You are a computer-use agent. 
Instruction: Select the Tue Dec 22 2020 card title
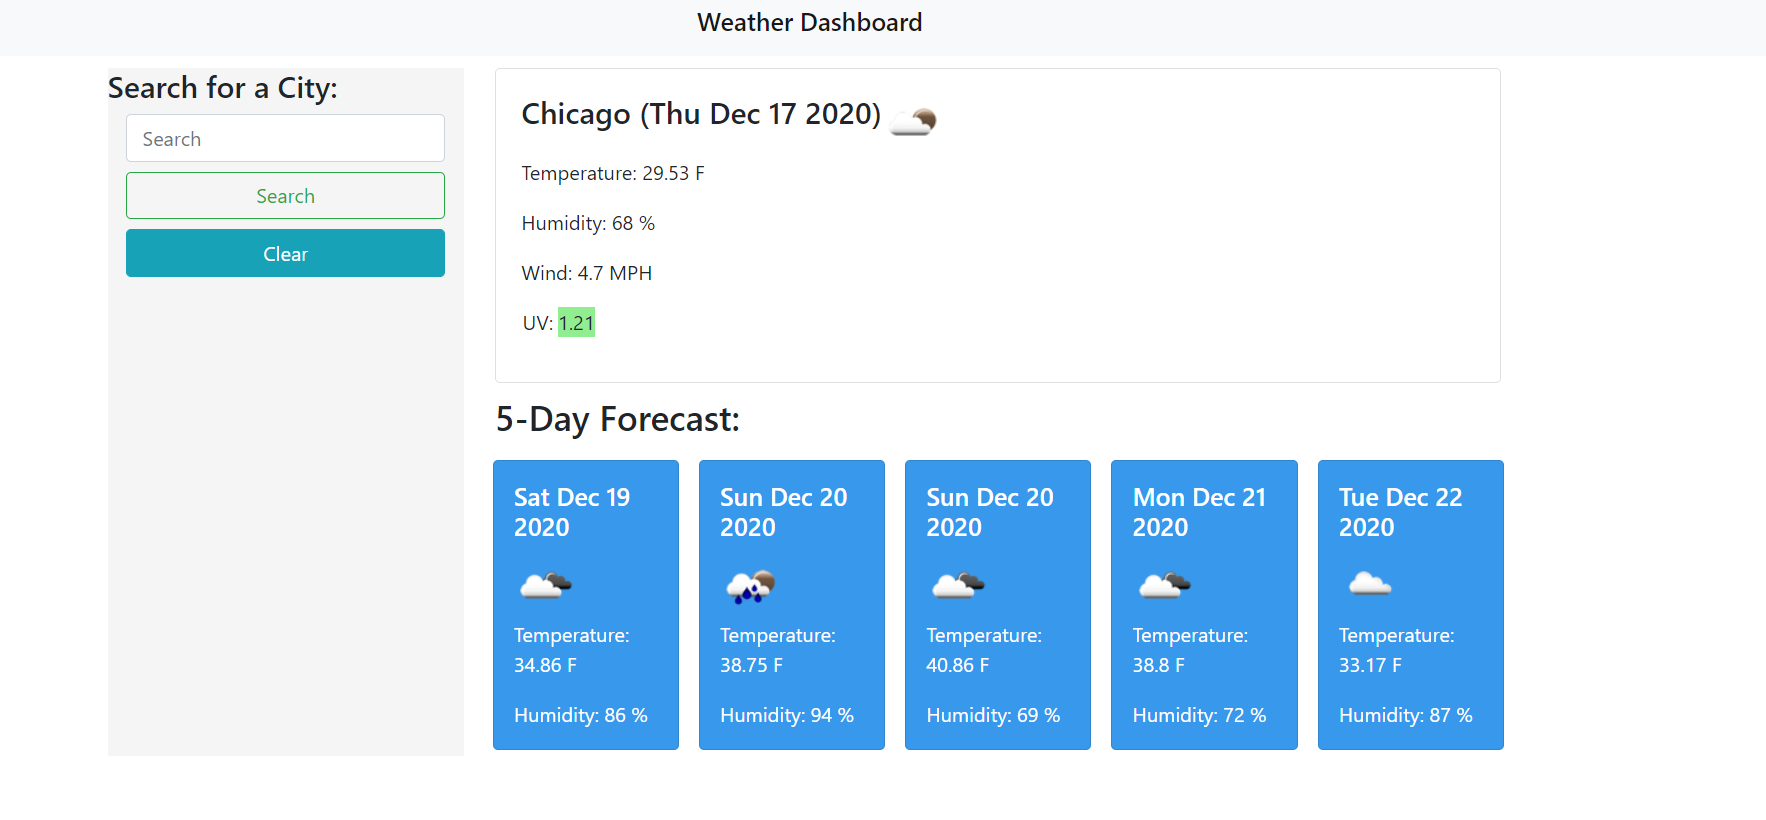(1400, 512)
